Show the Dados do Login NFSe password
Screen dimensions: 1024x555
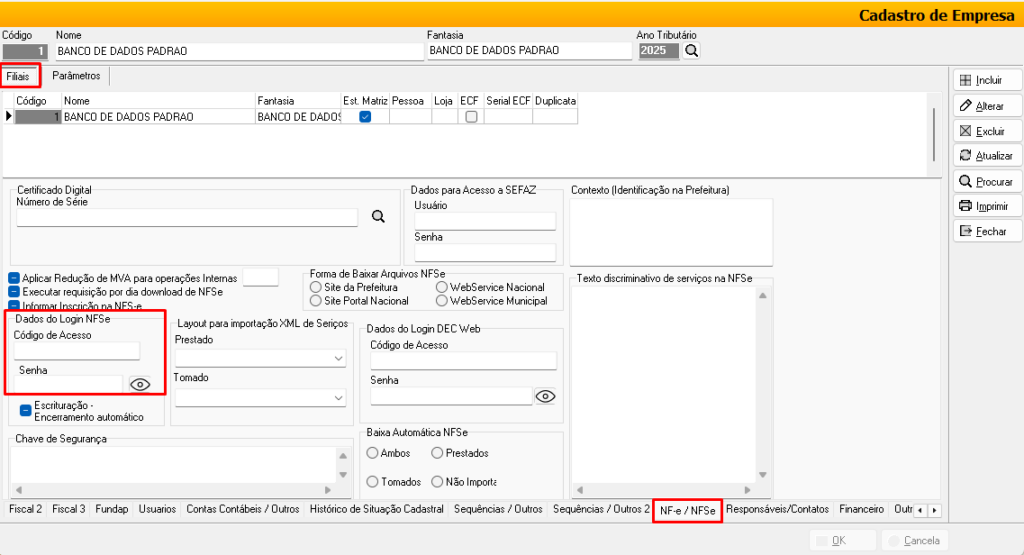[x=140, y=384]
